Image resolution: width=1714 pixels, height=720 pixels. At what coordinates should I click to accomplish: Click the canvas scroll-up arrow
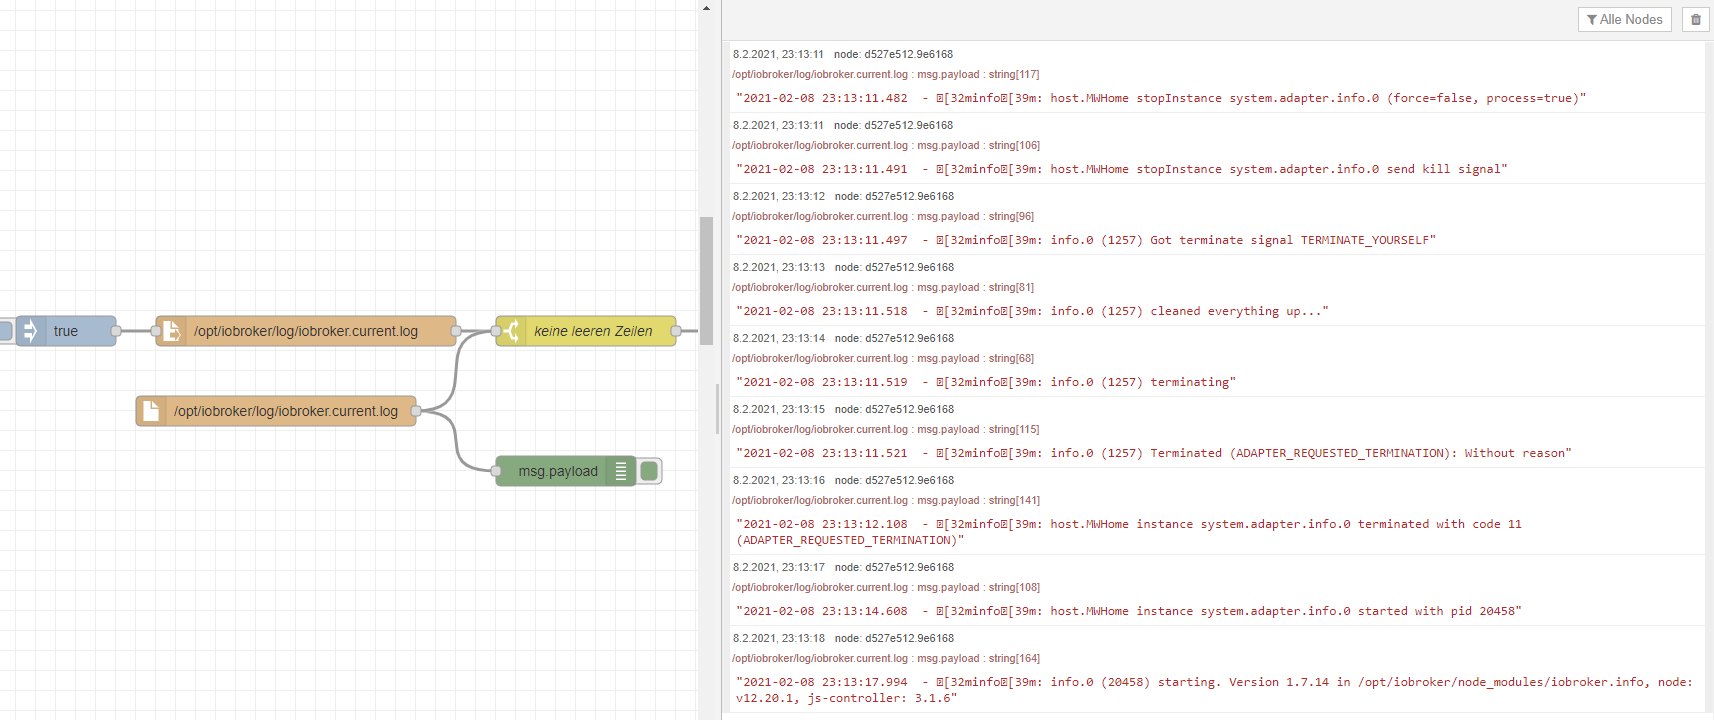tap(706, 8)
